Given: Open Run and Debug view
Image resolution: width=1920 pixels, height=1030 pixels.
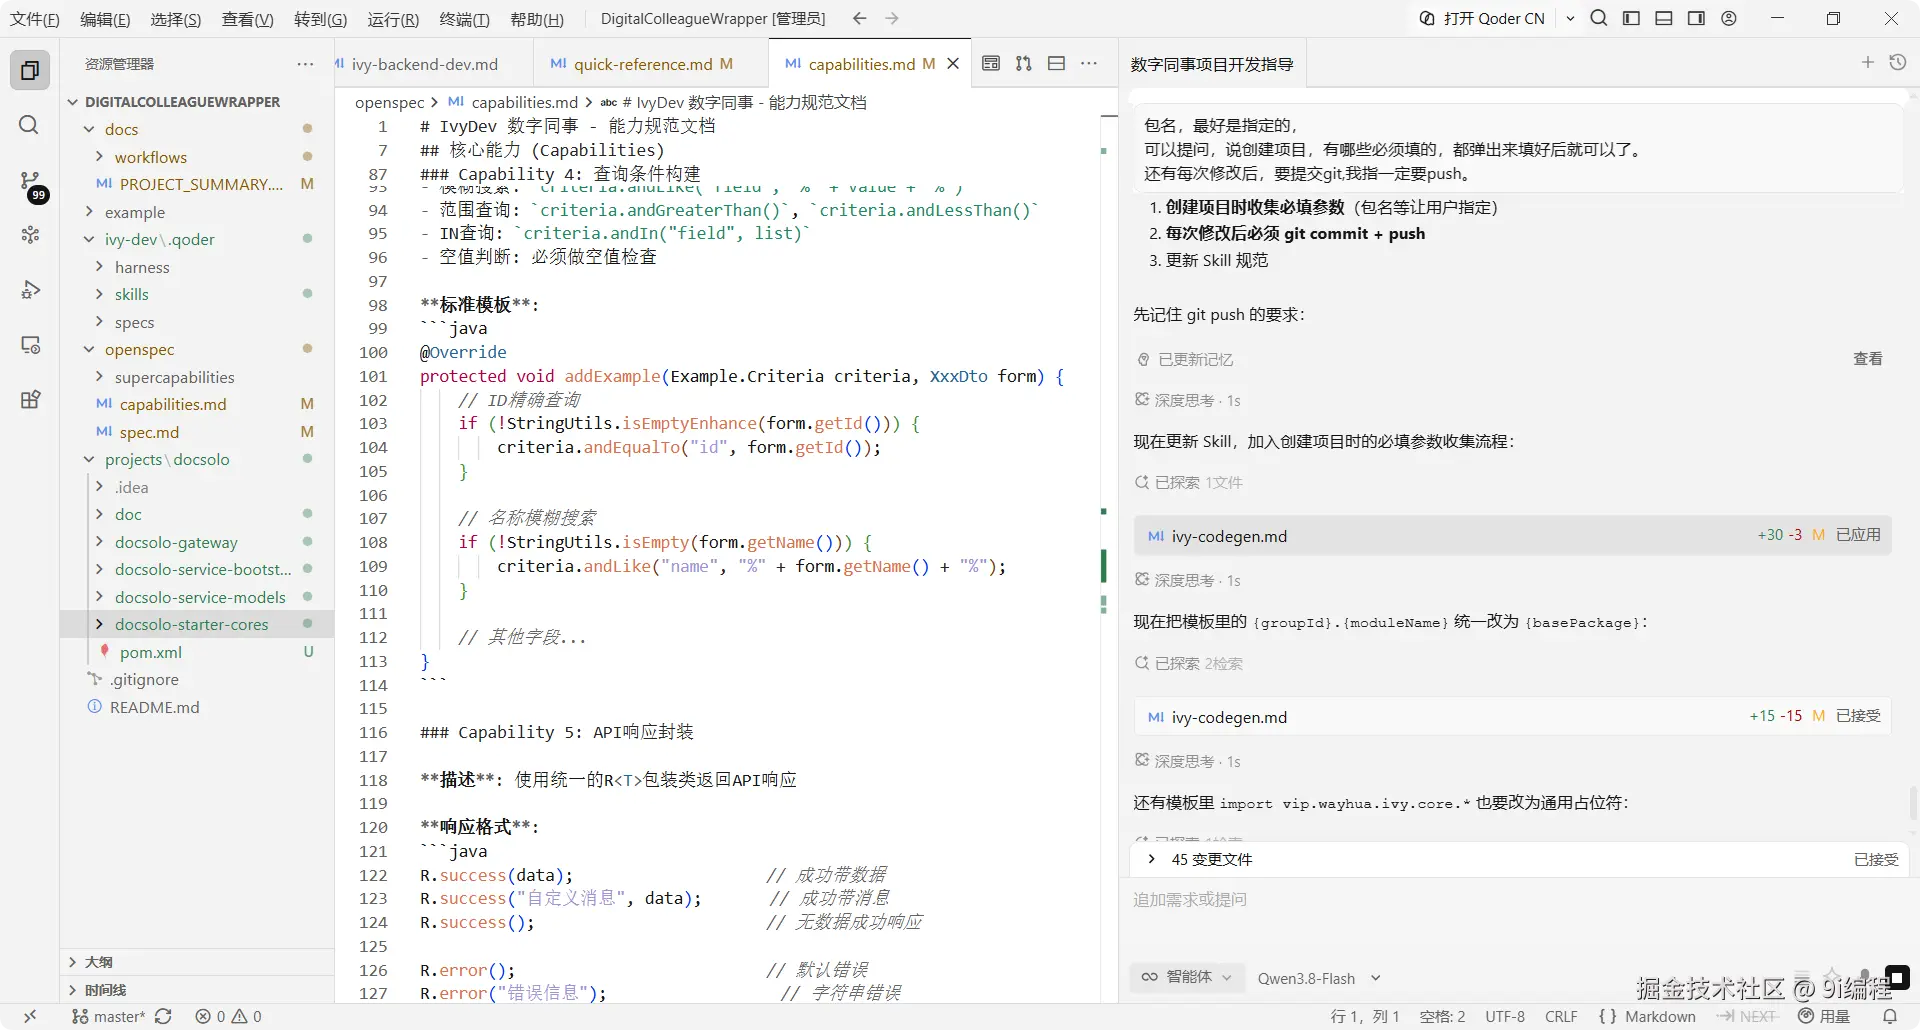Looking at the screenshot, I should 30,290.
